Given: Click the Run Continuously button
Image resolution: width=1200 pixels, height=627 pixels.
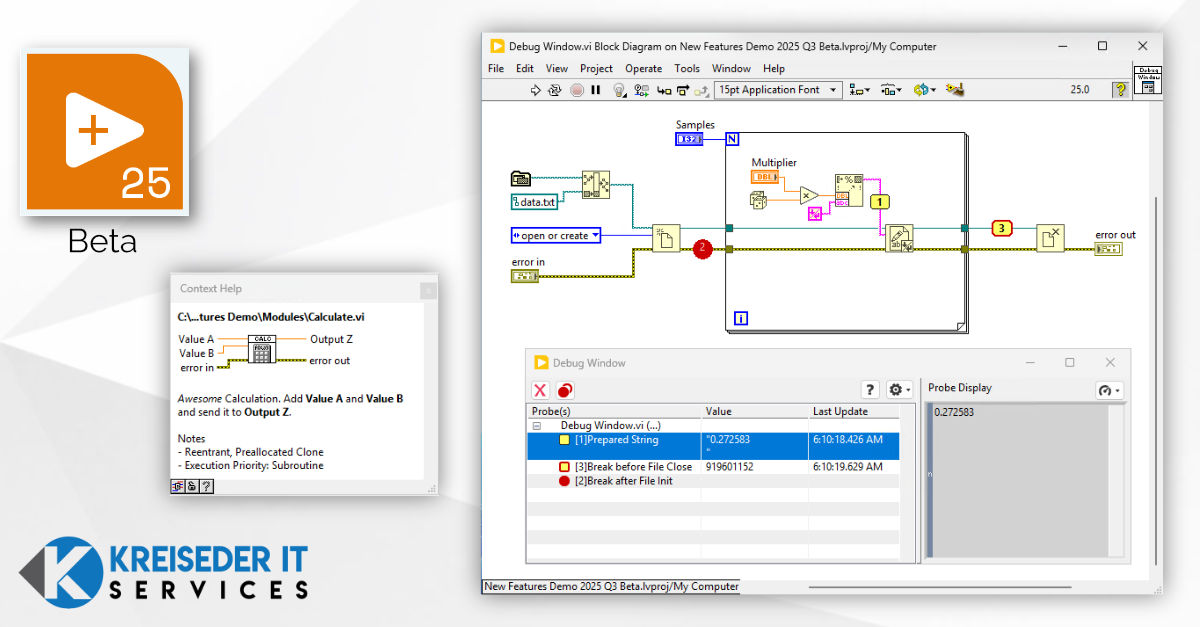Looking at the screenshot, I should coord(555,90).
